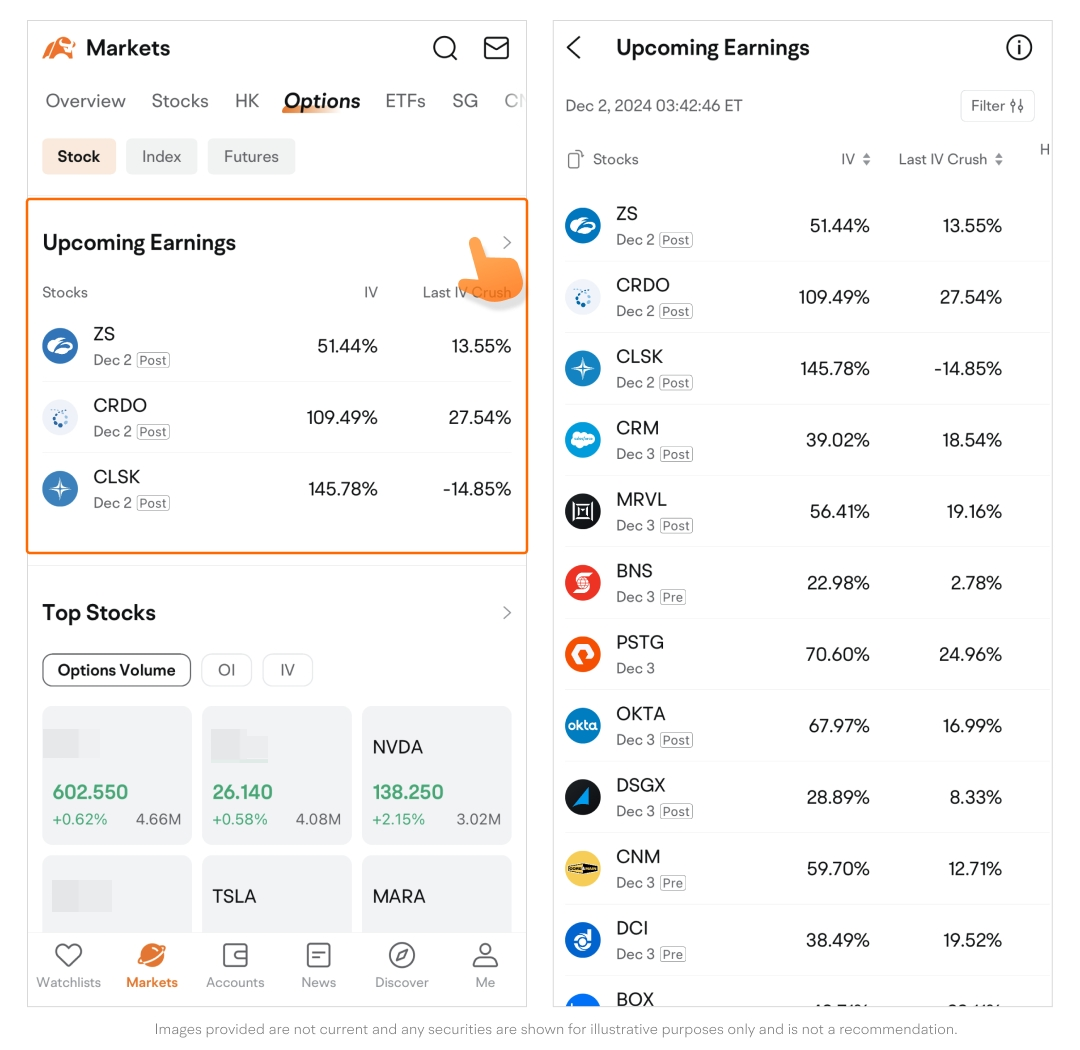This screenshot has width=1080, height=1050.
Task: Open the Me profile icon
Action: coord(485,956)
